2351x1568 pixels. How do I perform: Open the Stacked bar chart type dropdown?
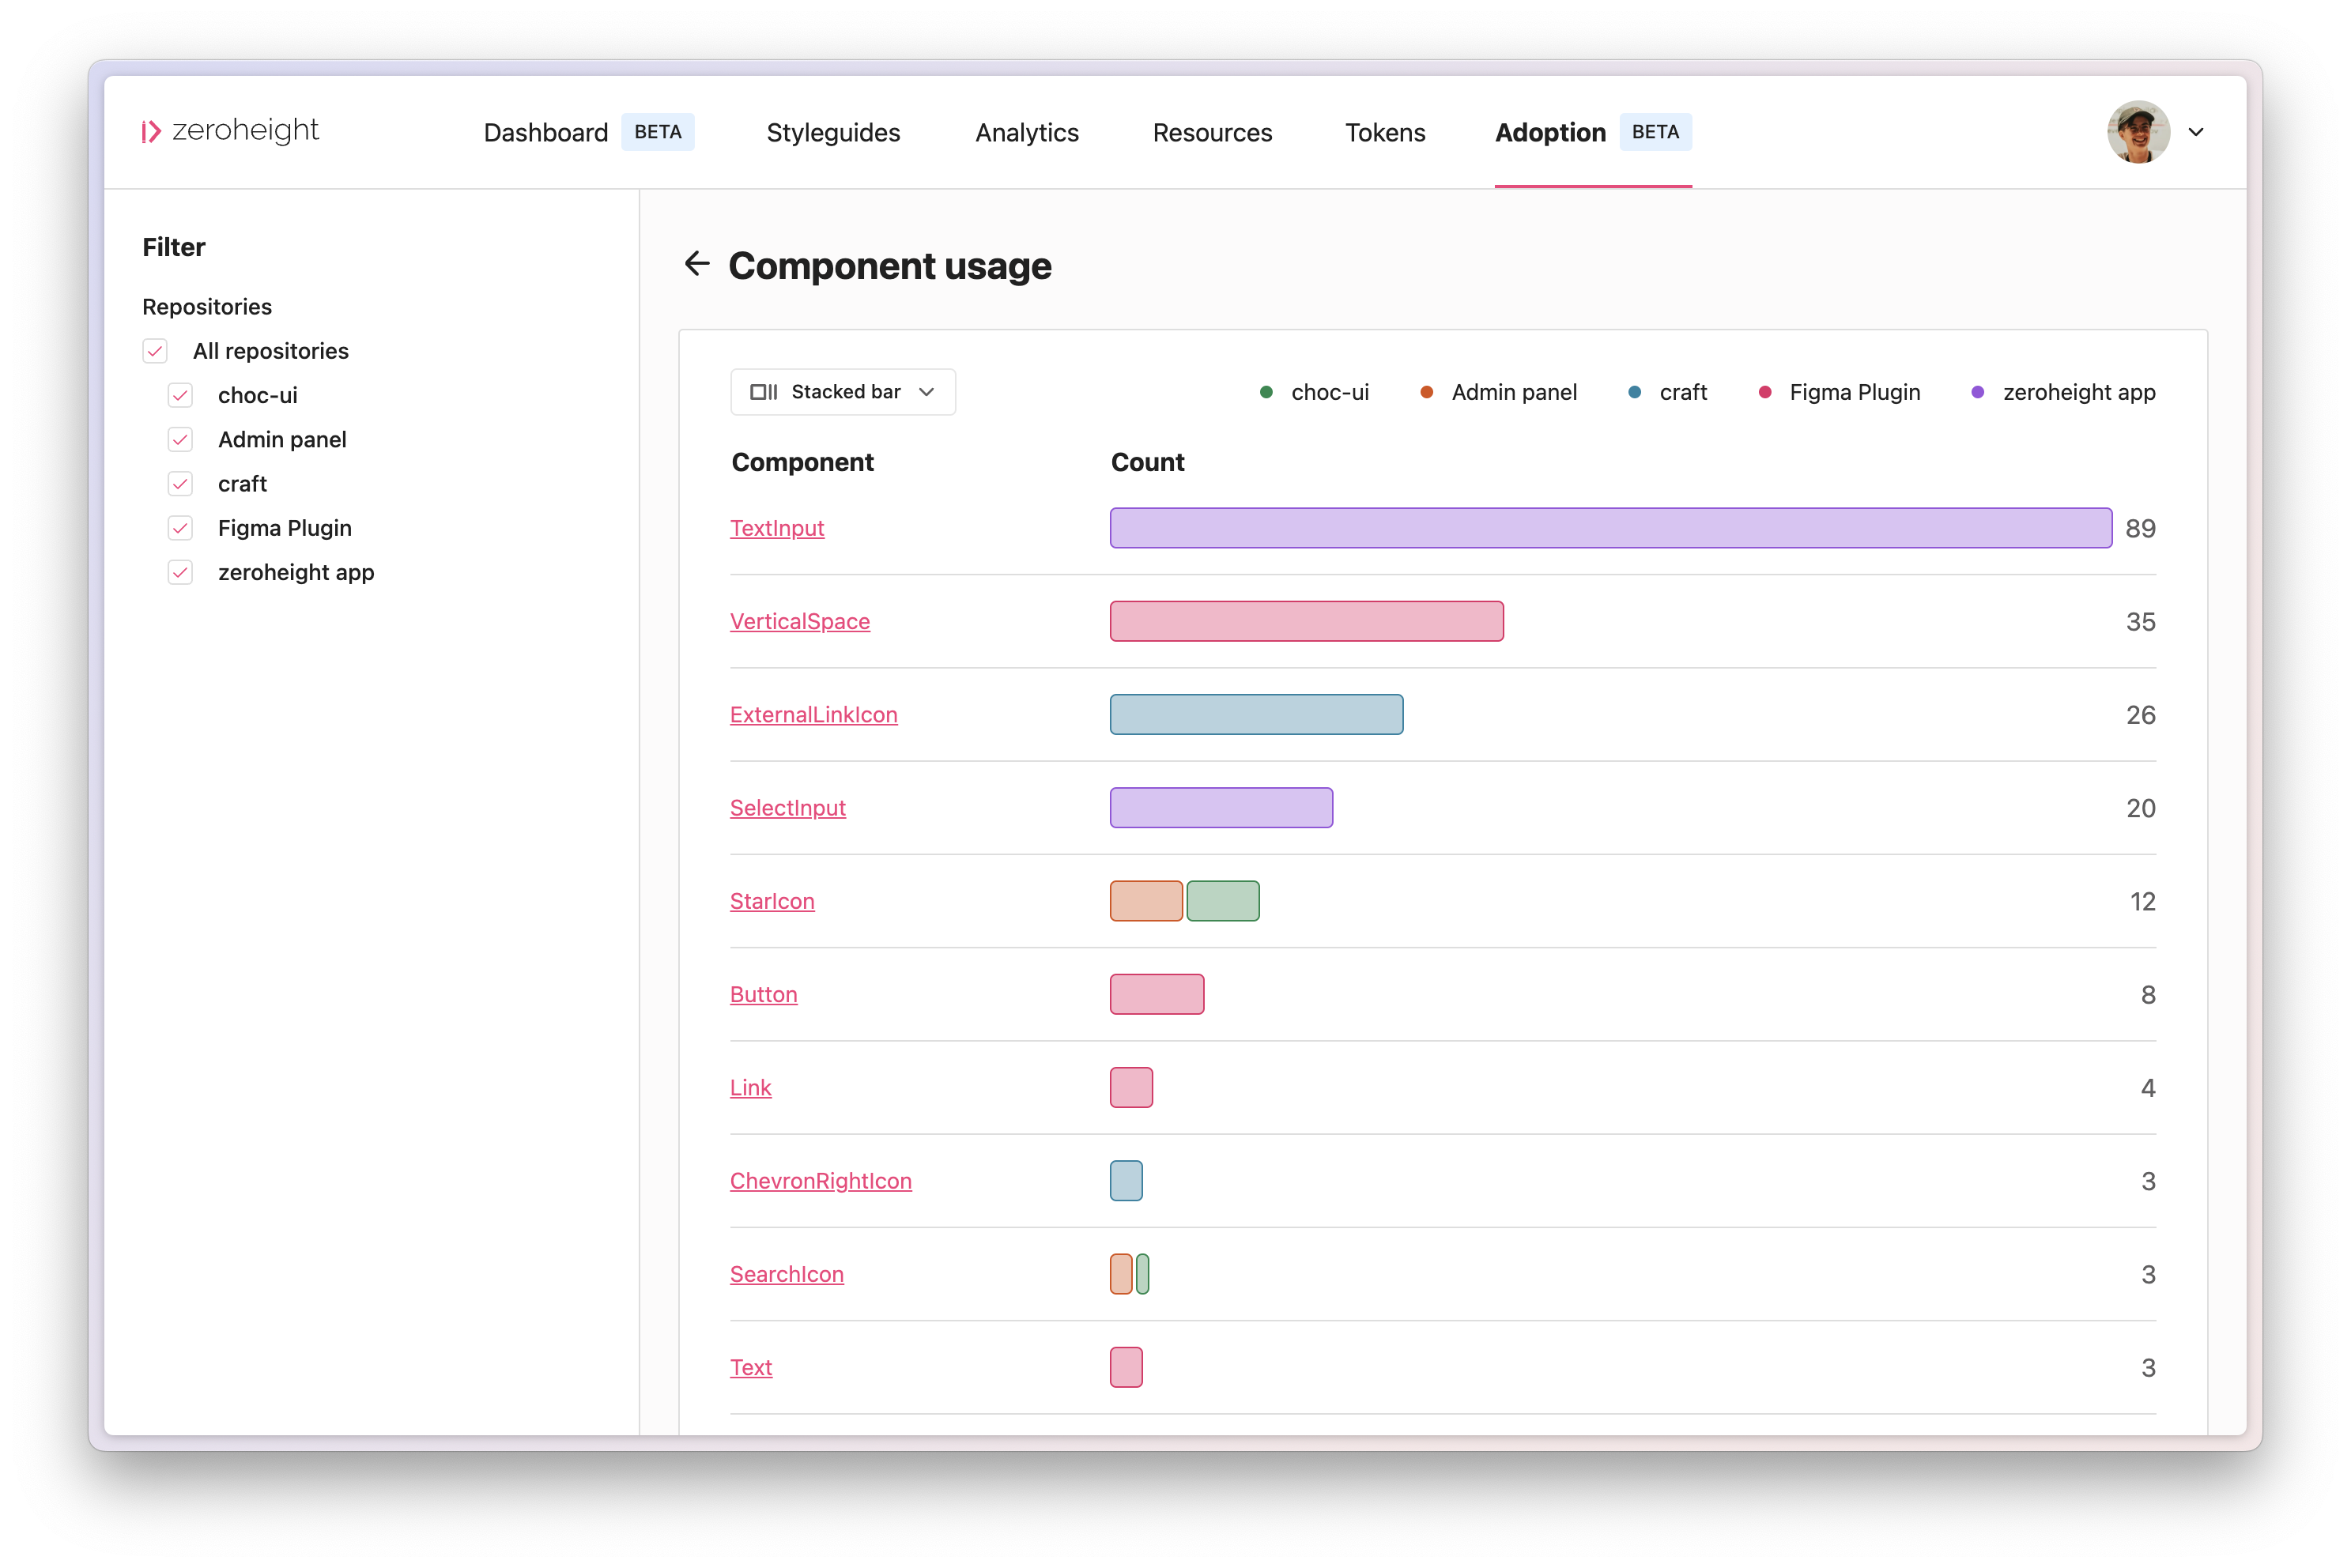(x=842, y=392)
